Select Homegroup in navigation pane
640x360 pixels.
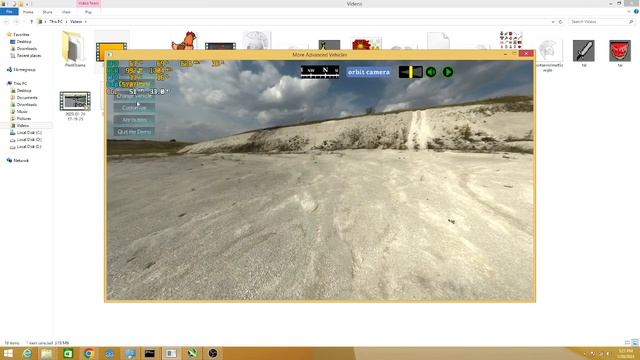pos(24,70)
